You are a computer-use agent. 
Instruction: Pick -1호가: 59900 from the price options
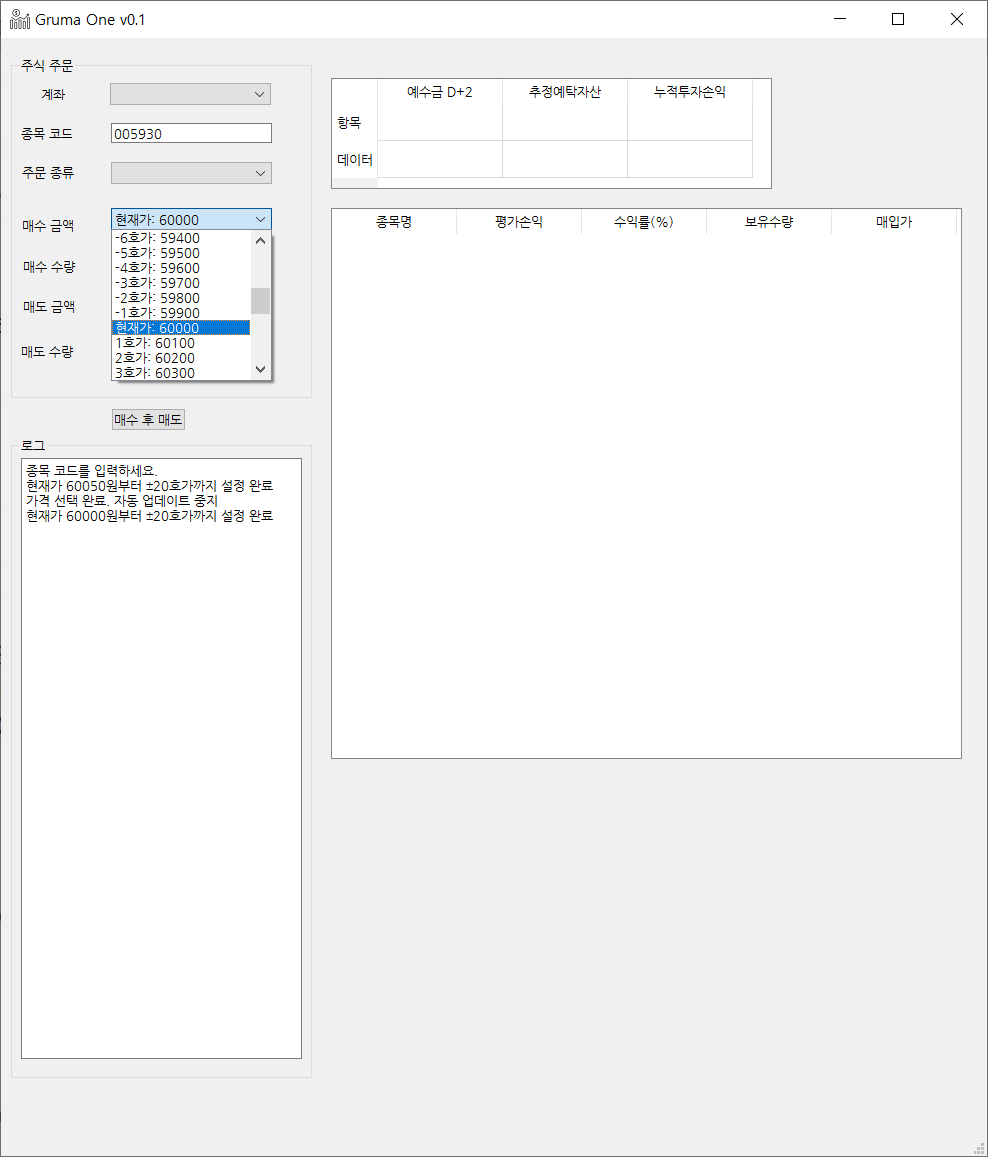[181, 313]
